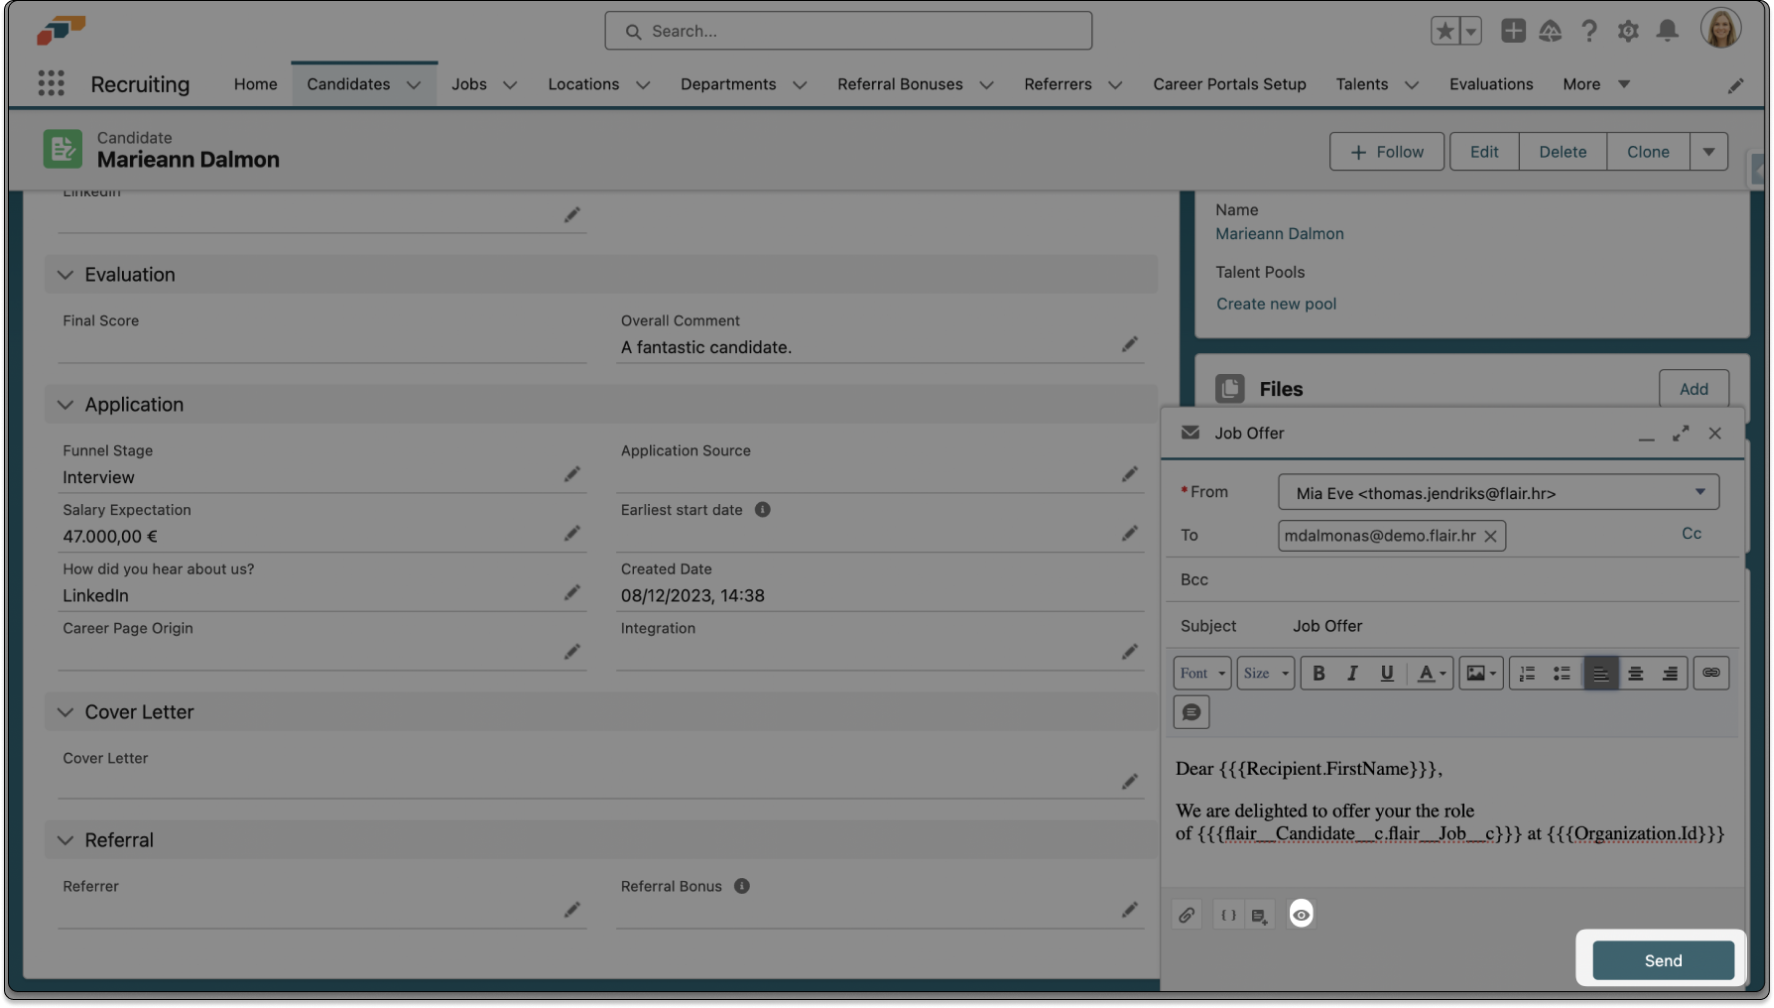Click the email preview eye icon

pyautogui.click(x=1300, y=914)
